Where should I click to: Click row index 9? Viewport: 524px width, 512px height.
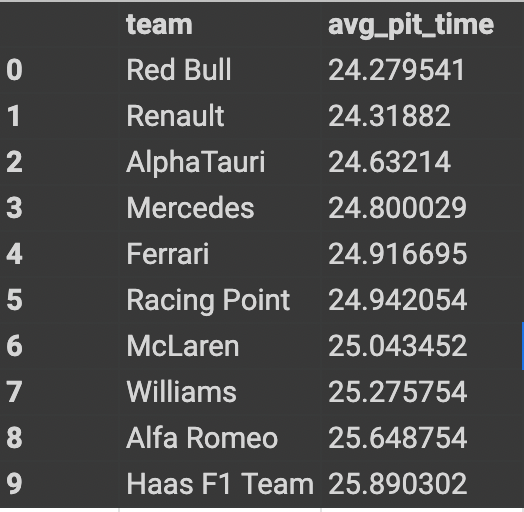[14, 484]
